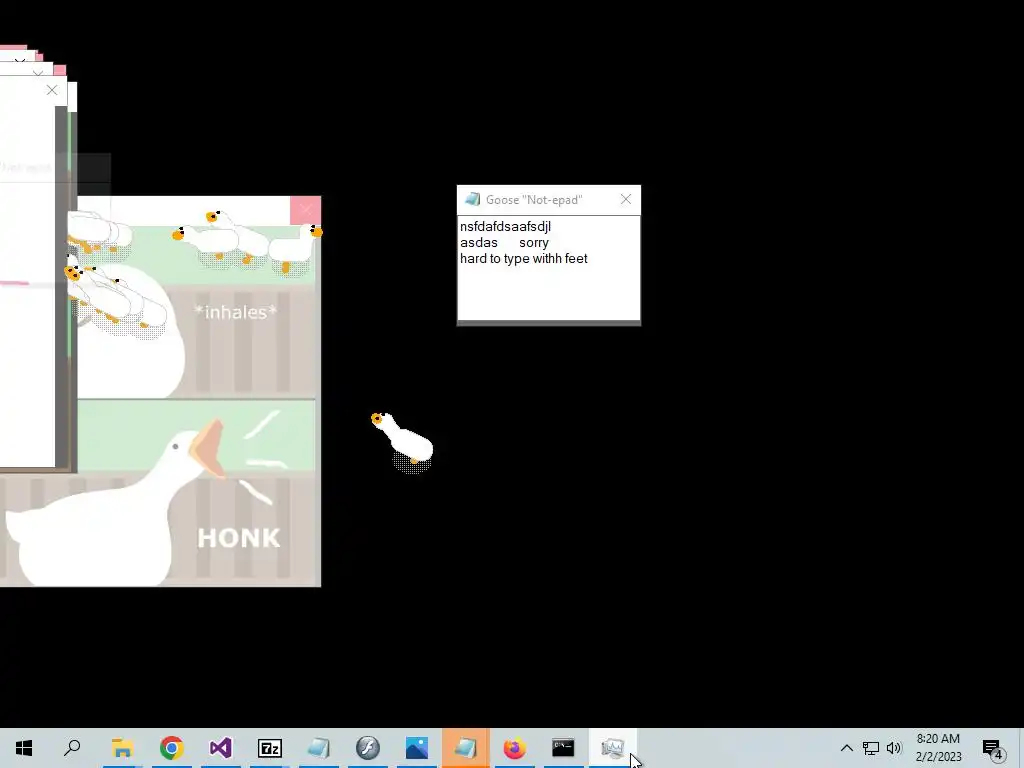The width and height of the screenshot is (1024, 768).
Task: Click the "HONK" text in meme image
Action: [x=239, y=538]
